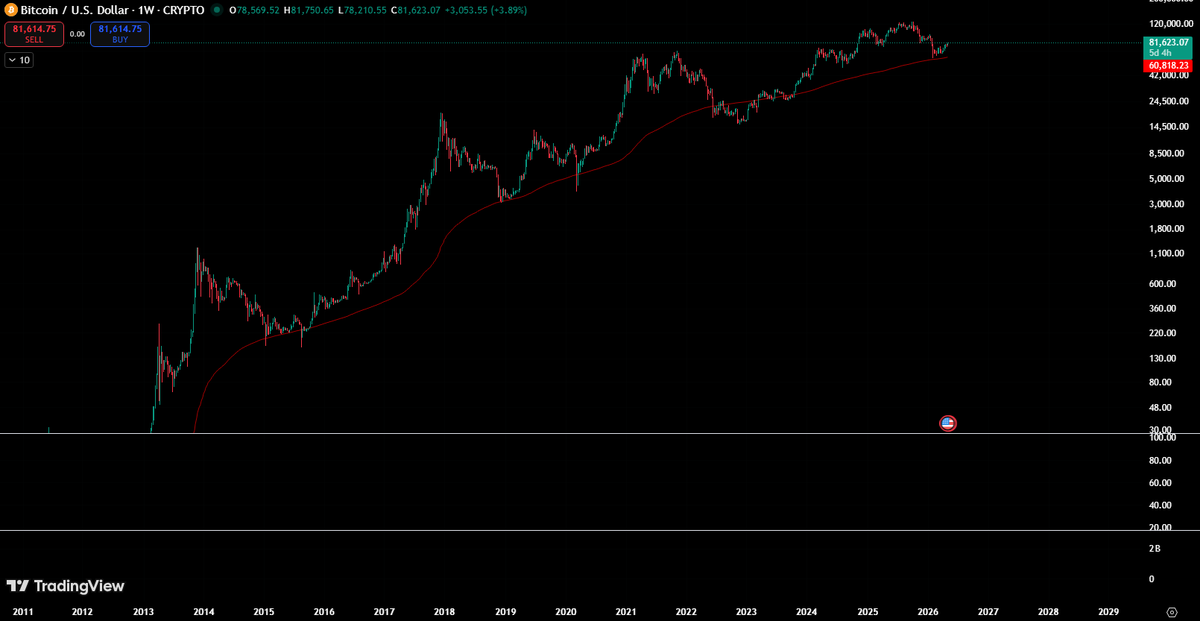
Task: Click the 2021 label on time axis
Action: (x=626, y=610)
